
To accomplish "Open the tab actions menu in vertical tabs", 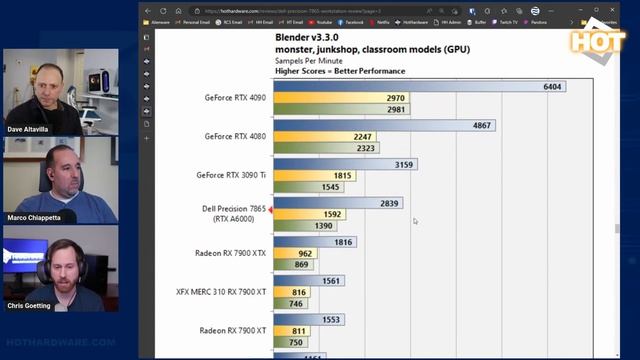I will (x=147, y=37).
